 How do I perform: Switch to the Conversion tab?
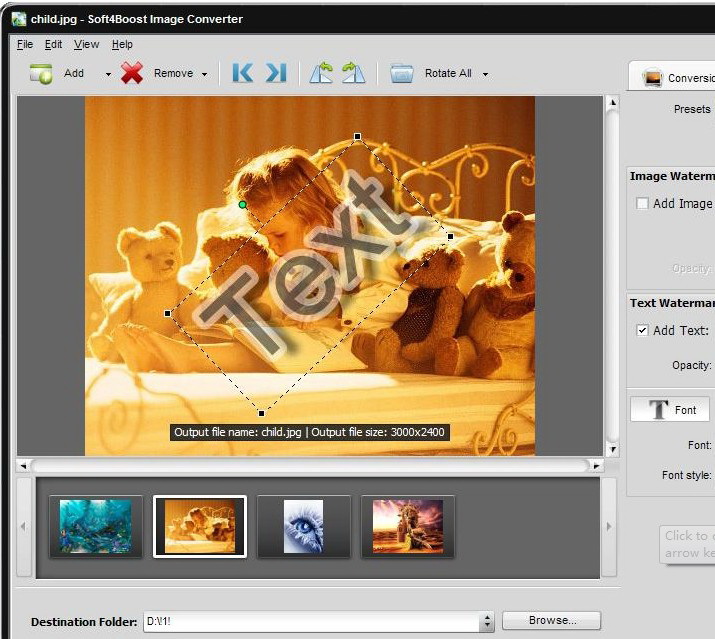672,76
